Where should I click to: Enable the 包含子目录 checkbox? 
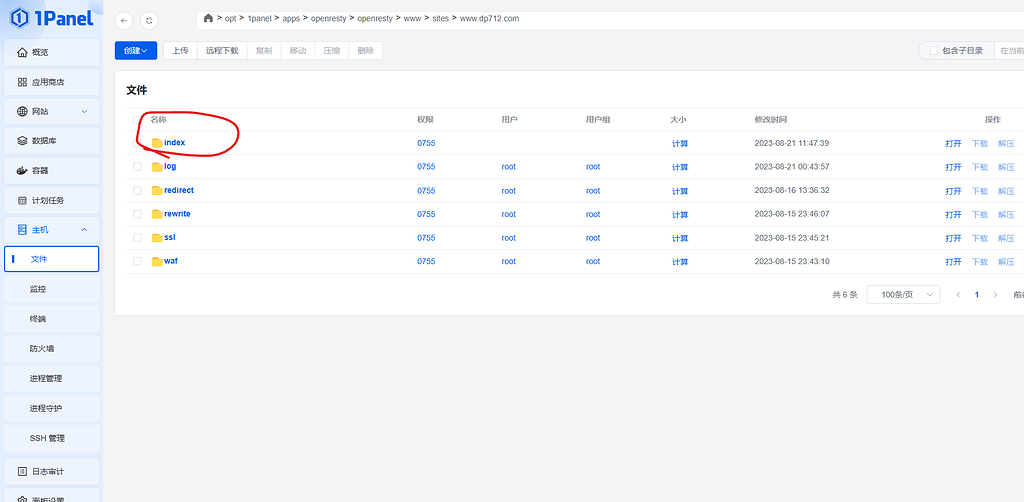[x=934, y=50]
